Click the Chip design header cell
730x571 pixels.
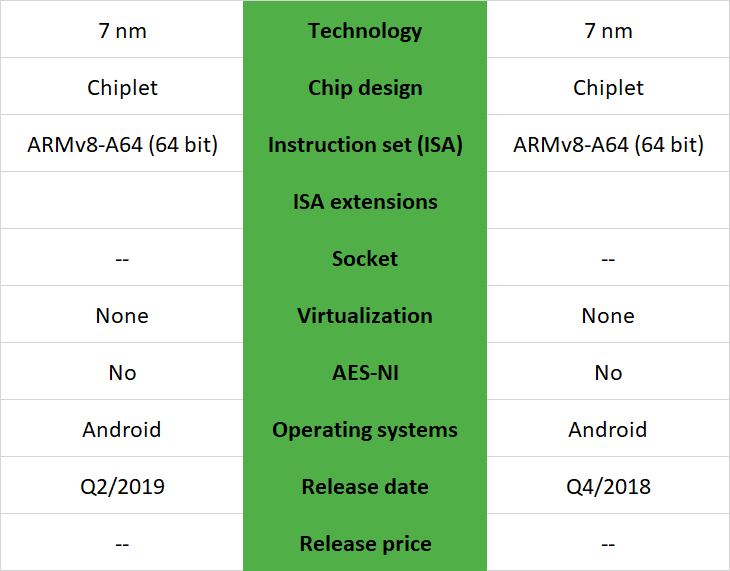point(364,87)
